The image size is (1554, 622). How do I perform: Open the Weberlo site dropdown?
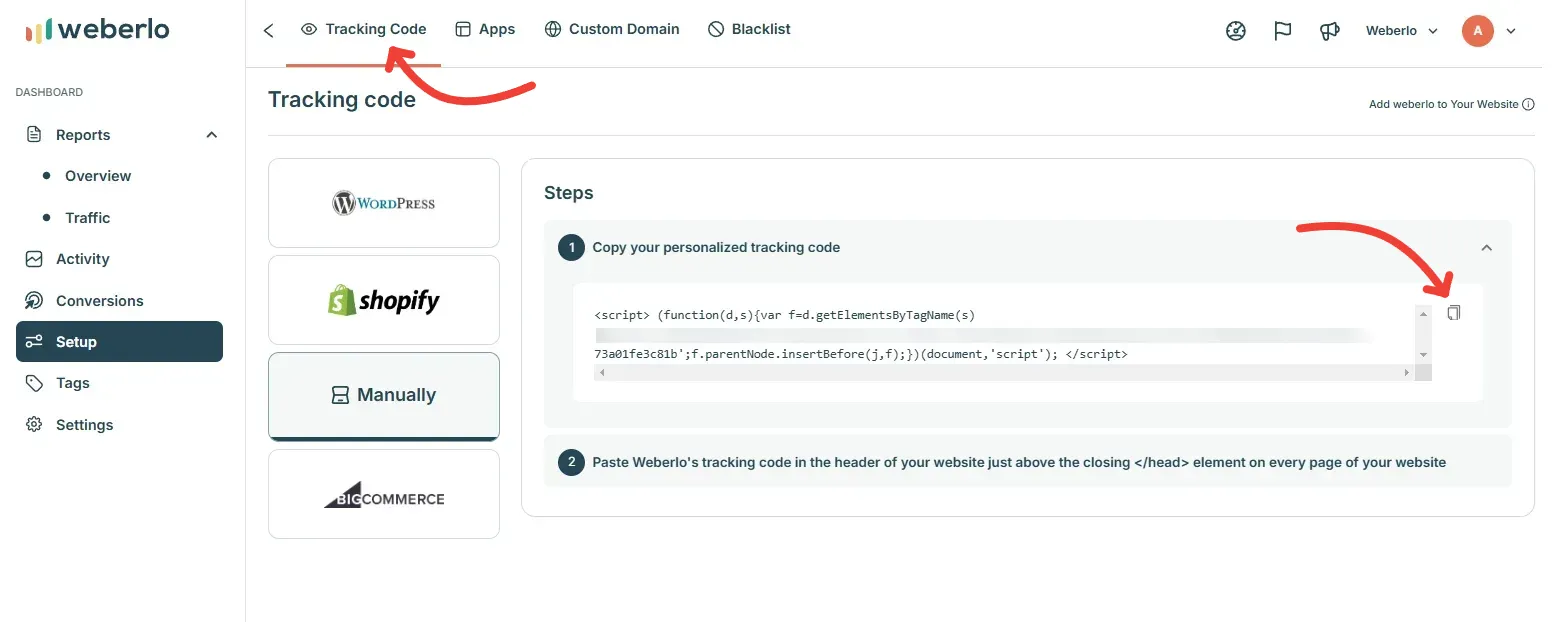1402,31
